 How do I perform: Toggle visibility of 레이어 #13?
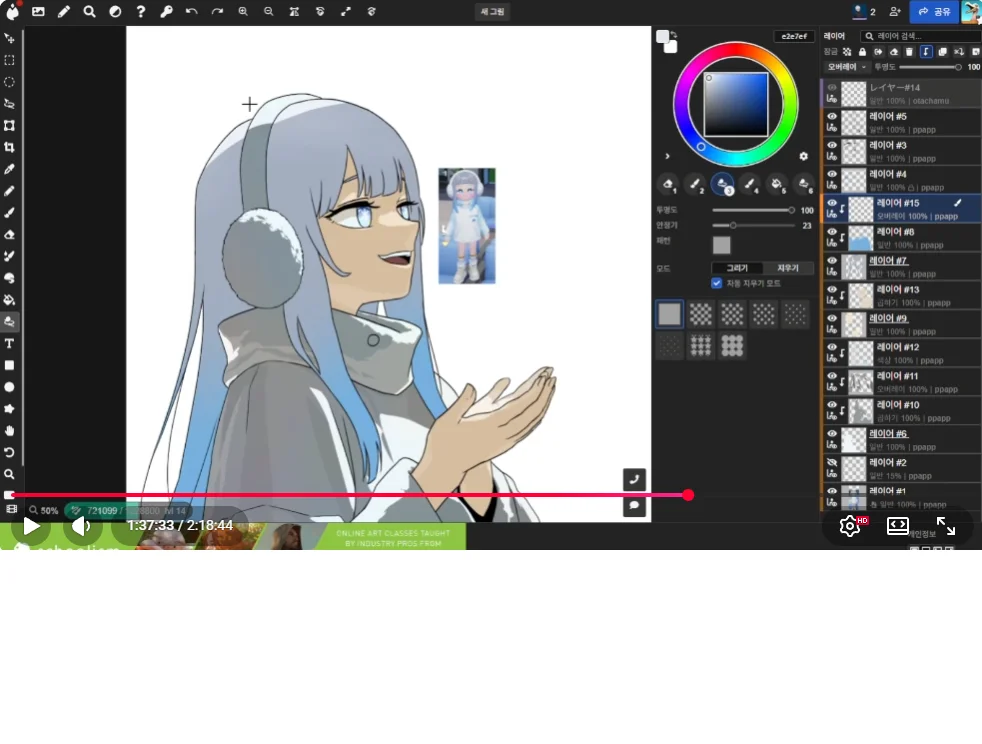tap(831, 290)
